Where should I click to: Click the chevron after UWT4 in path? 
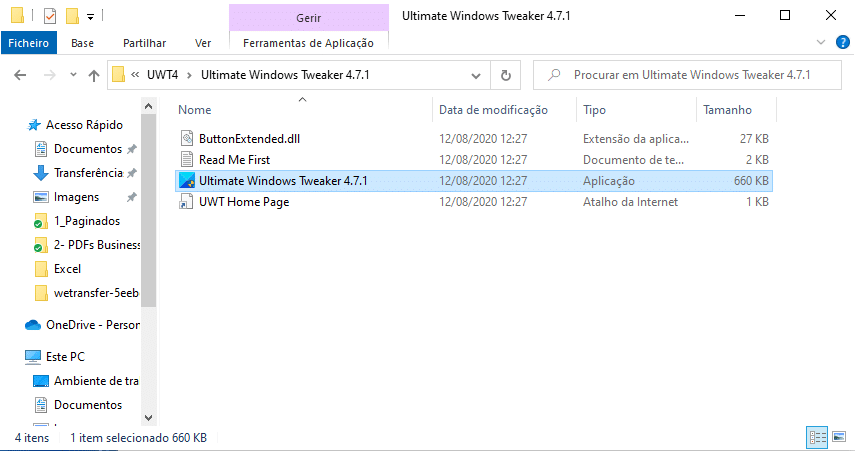coord(189,75)
